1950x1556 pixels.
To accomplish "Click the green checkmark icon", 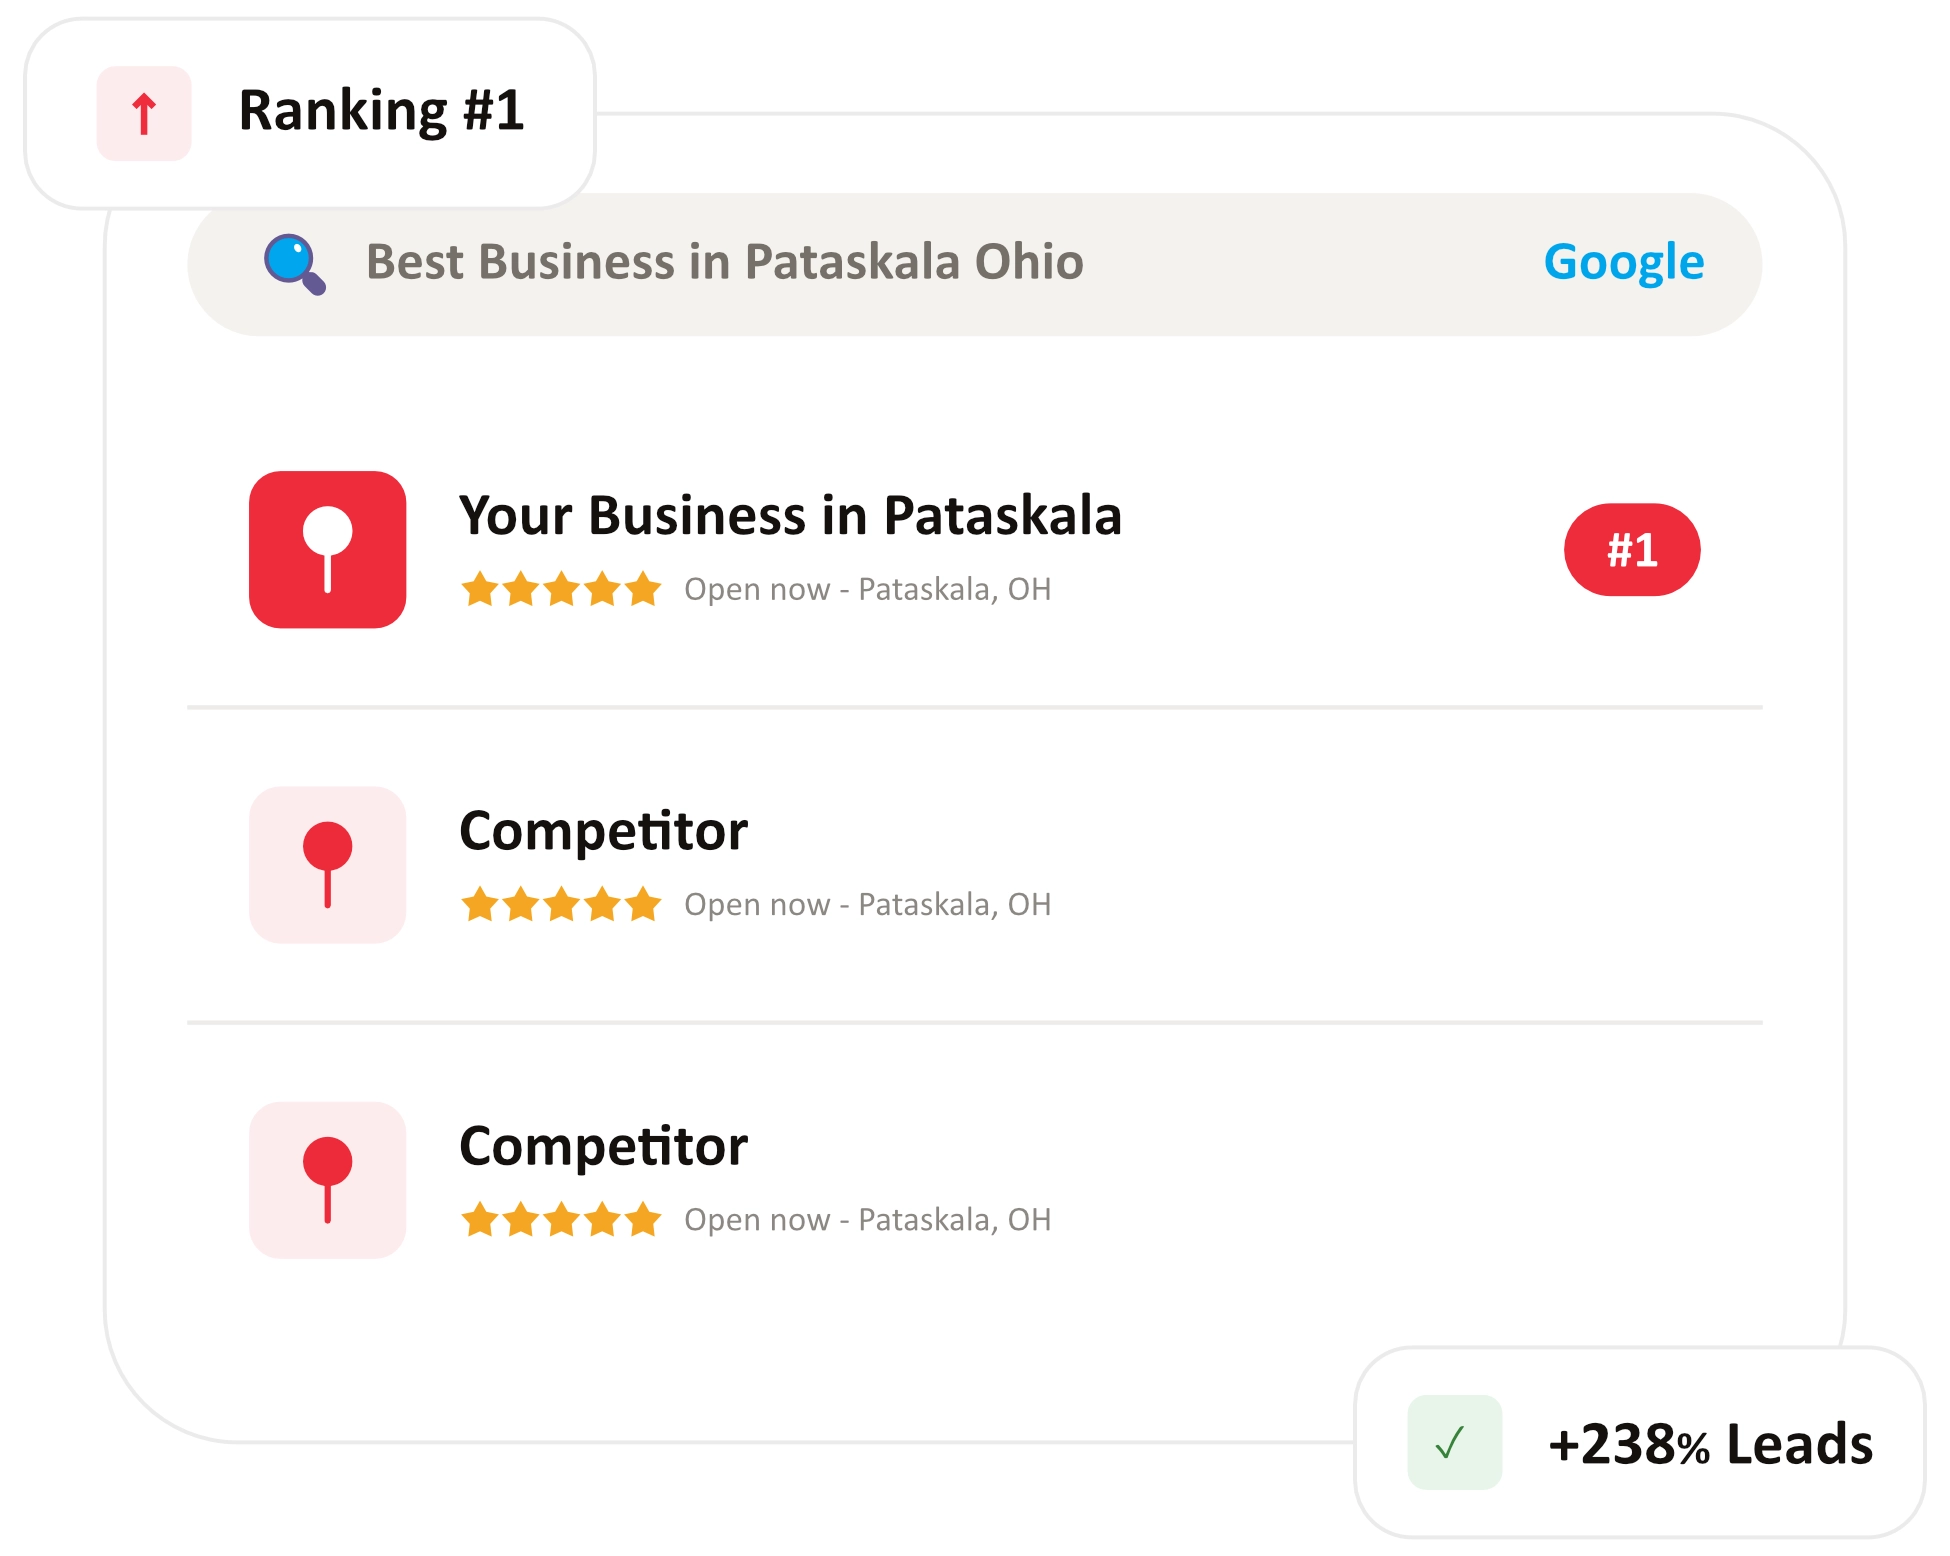I will (x=1454, y=1442).
